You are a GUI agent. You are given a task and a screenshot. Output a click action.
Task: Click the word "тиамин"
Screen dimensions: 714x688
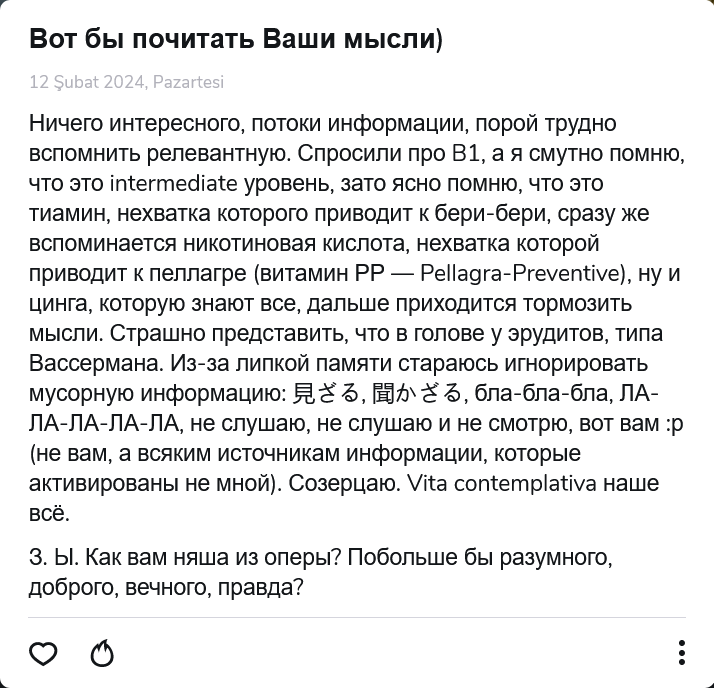coord(62,214)
